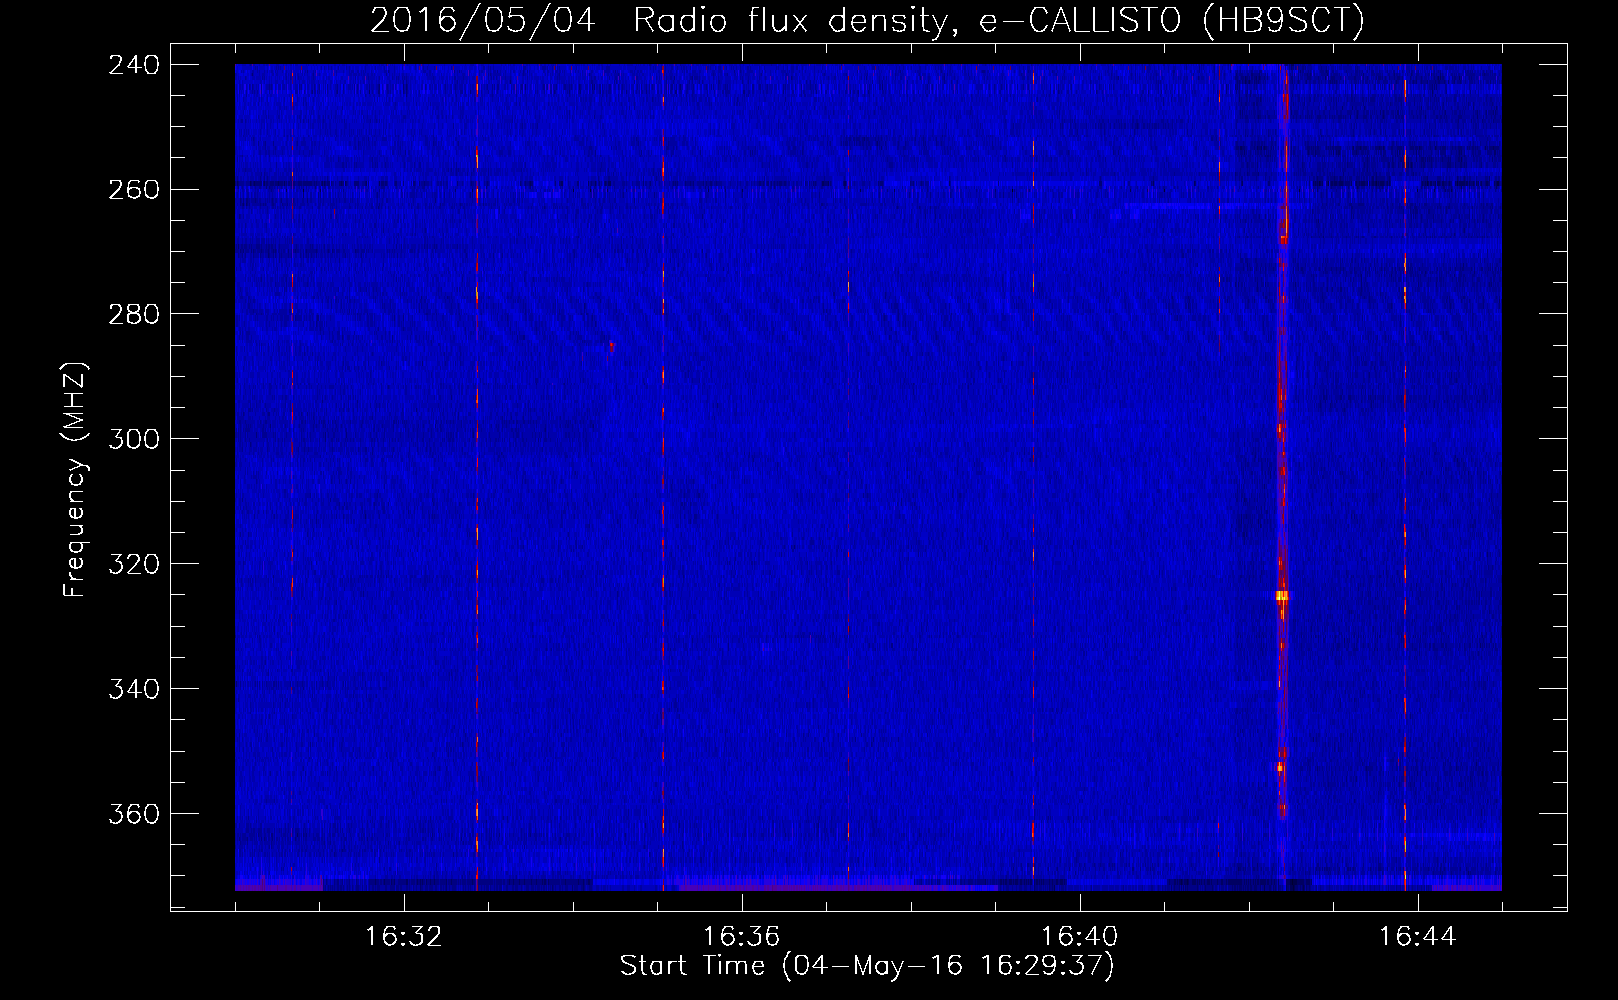Click the small red spot near 285 MHz
The height and width of the screenshot is (1000, 1618).
611,346
